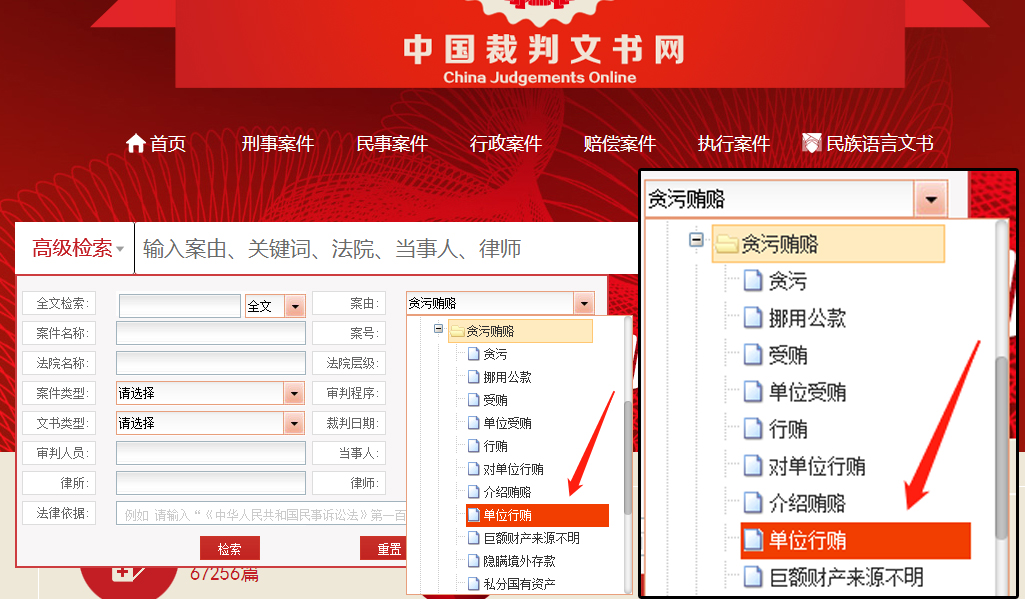Open the 案由 dropdown arrow in search form

tap(584, 303)
